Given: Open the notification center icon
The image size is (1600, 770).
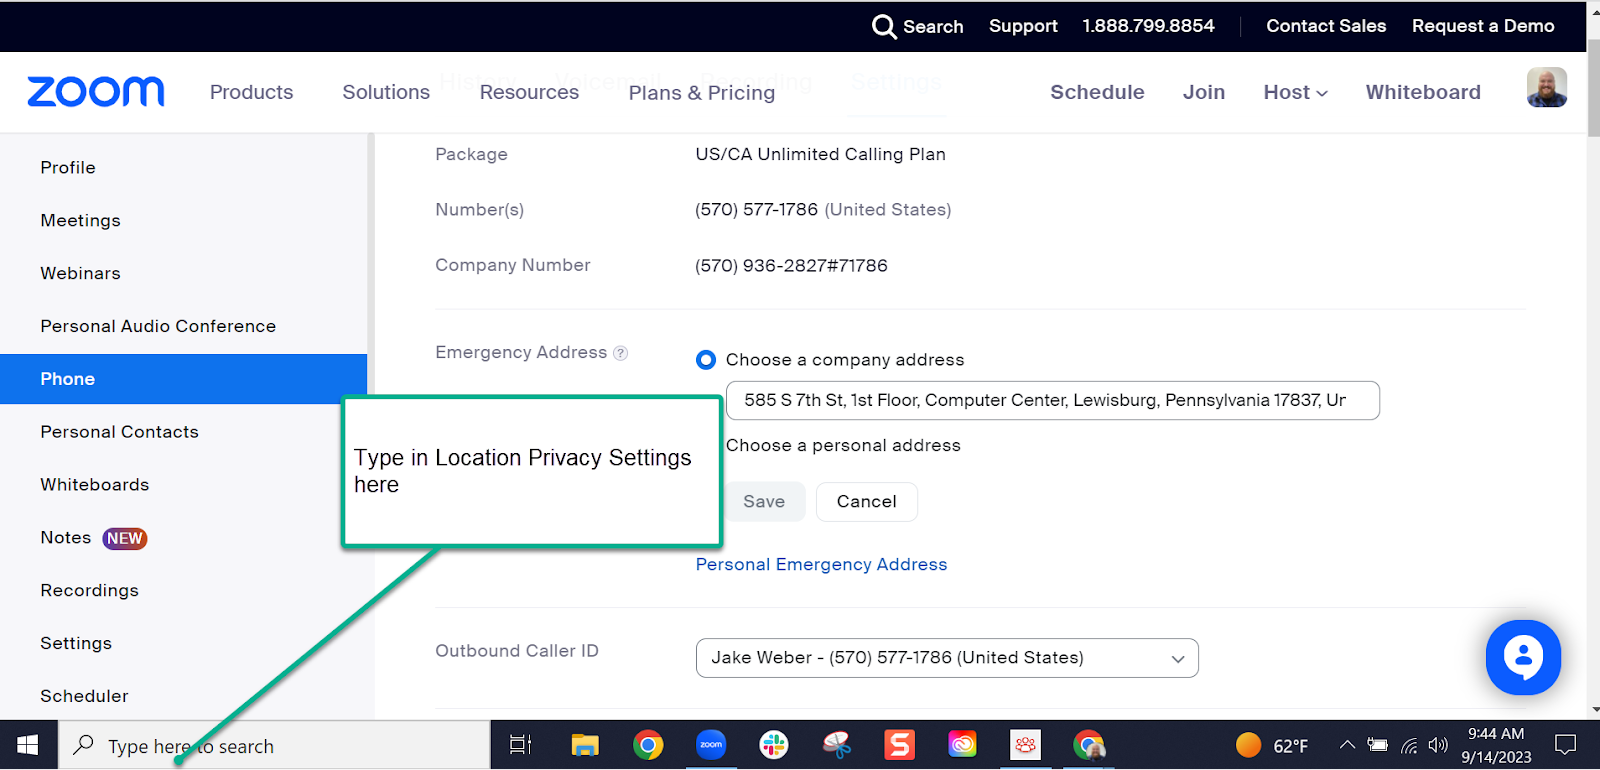Looking at the screenshot, I should 1565,745.
